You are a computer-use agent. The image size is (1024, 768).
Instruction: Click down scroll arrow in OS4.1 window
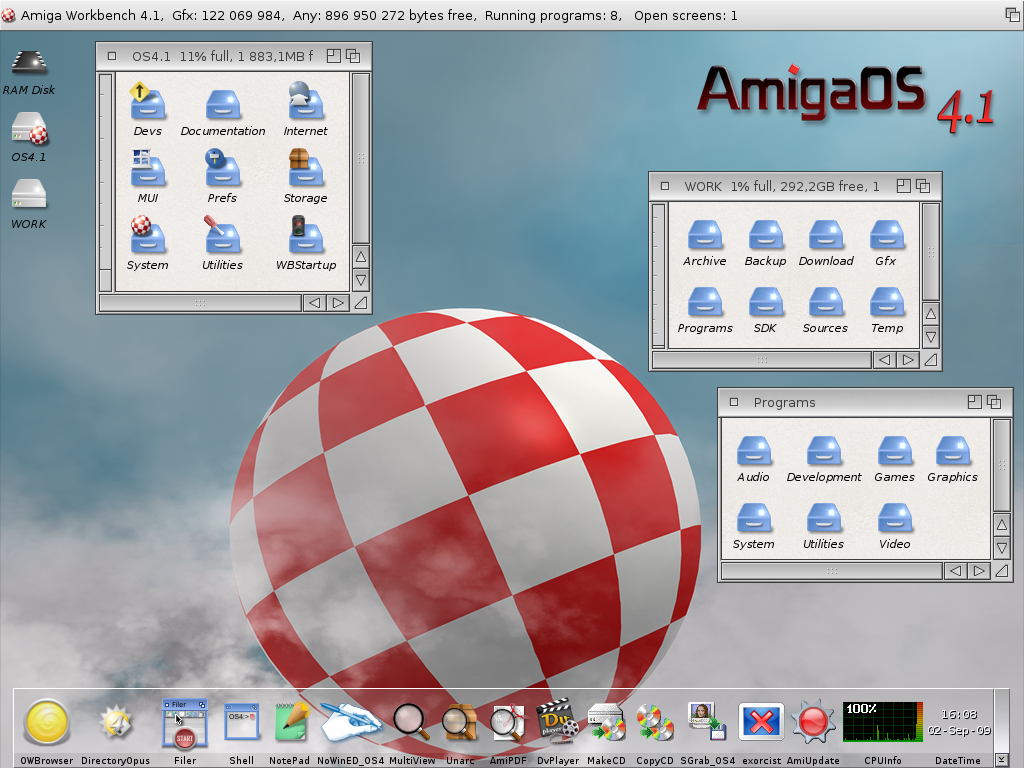click(x=360, y=281)
